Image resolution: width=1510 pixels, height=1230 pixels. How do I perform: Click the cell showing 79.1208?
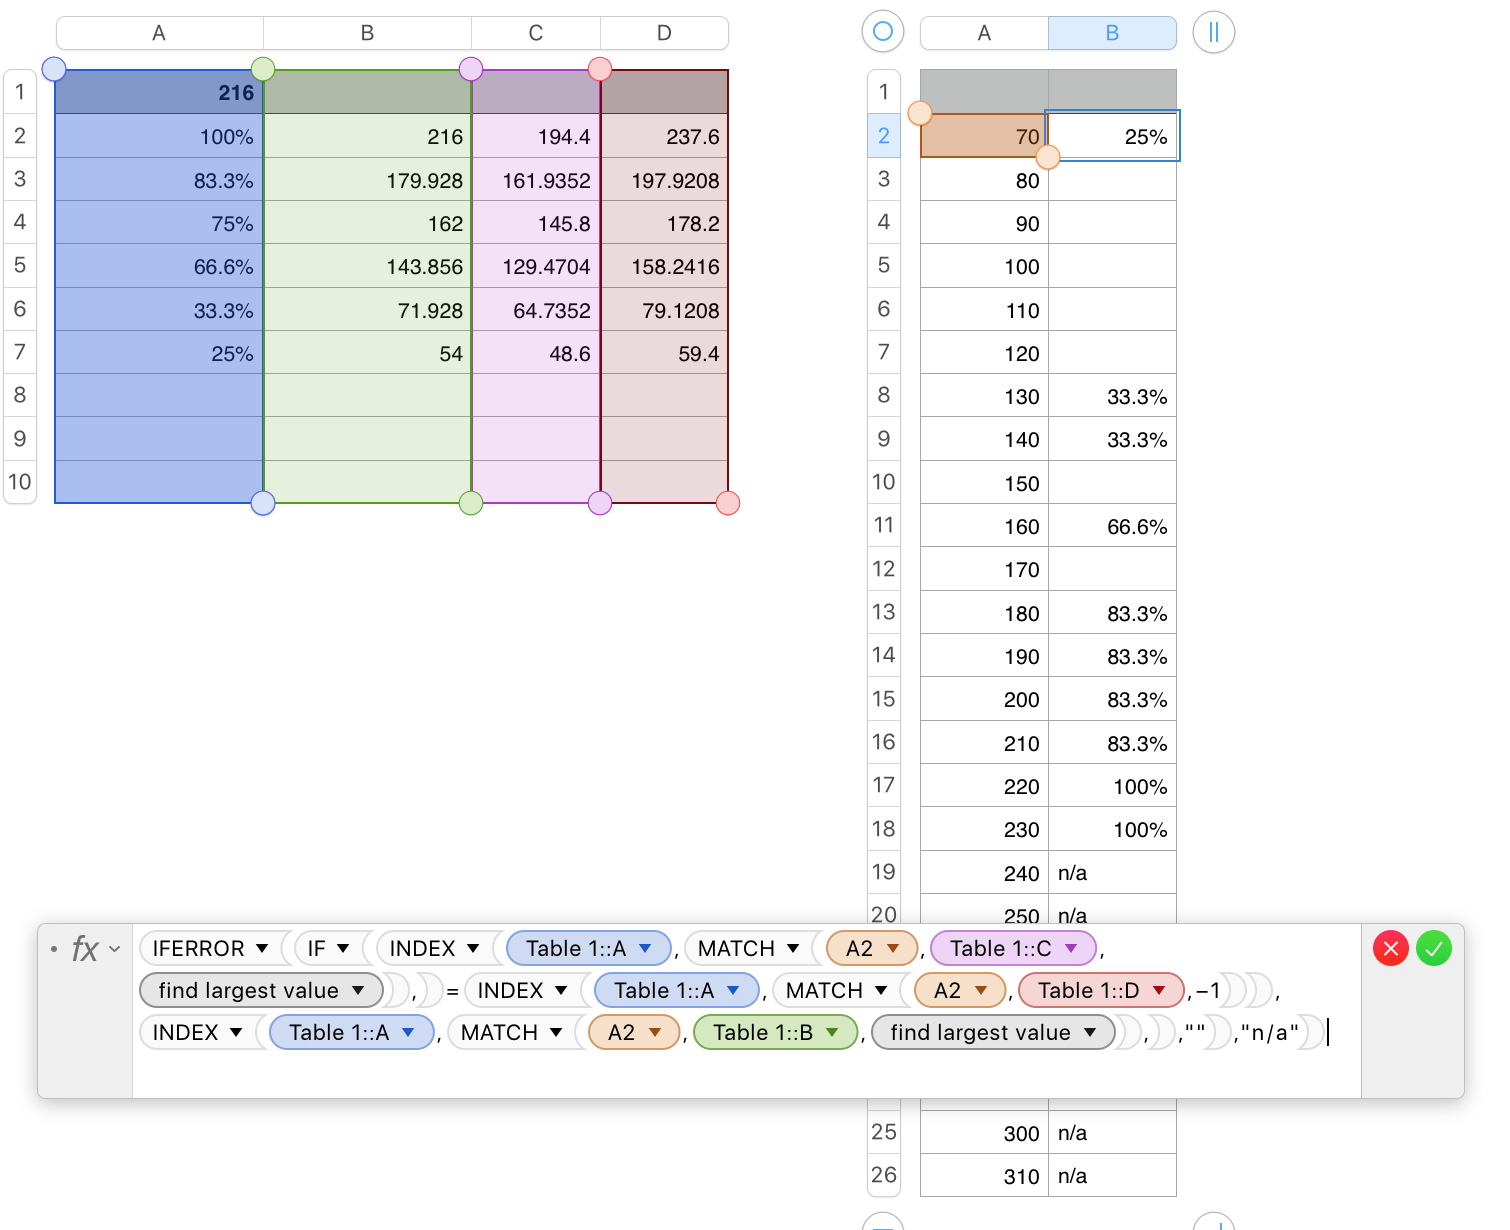pyautogui.click(x=664, y=310)
